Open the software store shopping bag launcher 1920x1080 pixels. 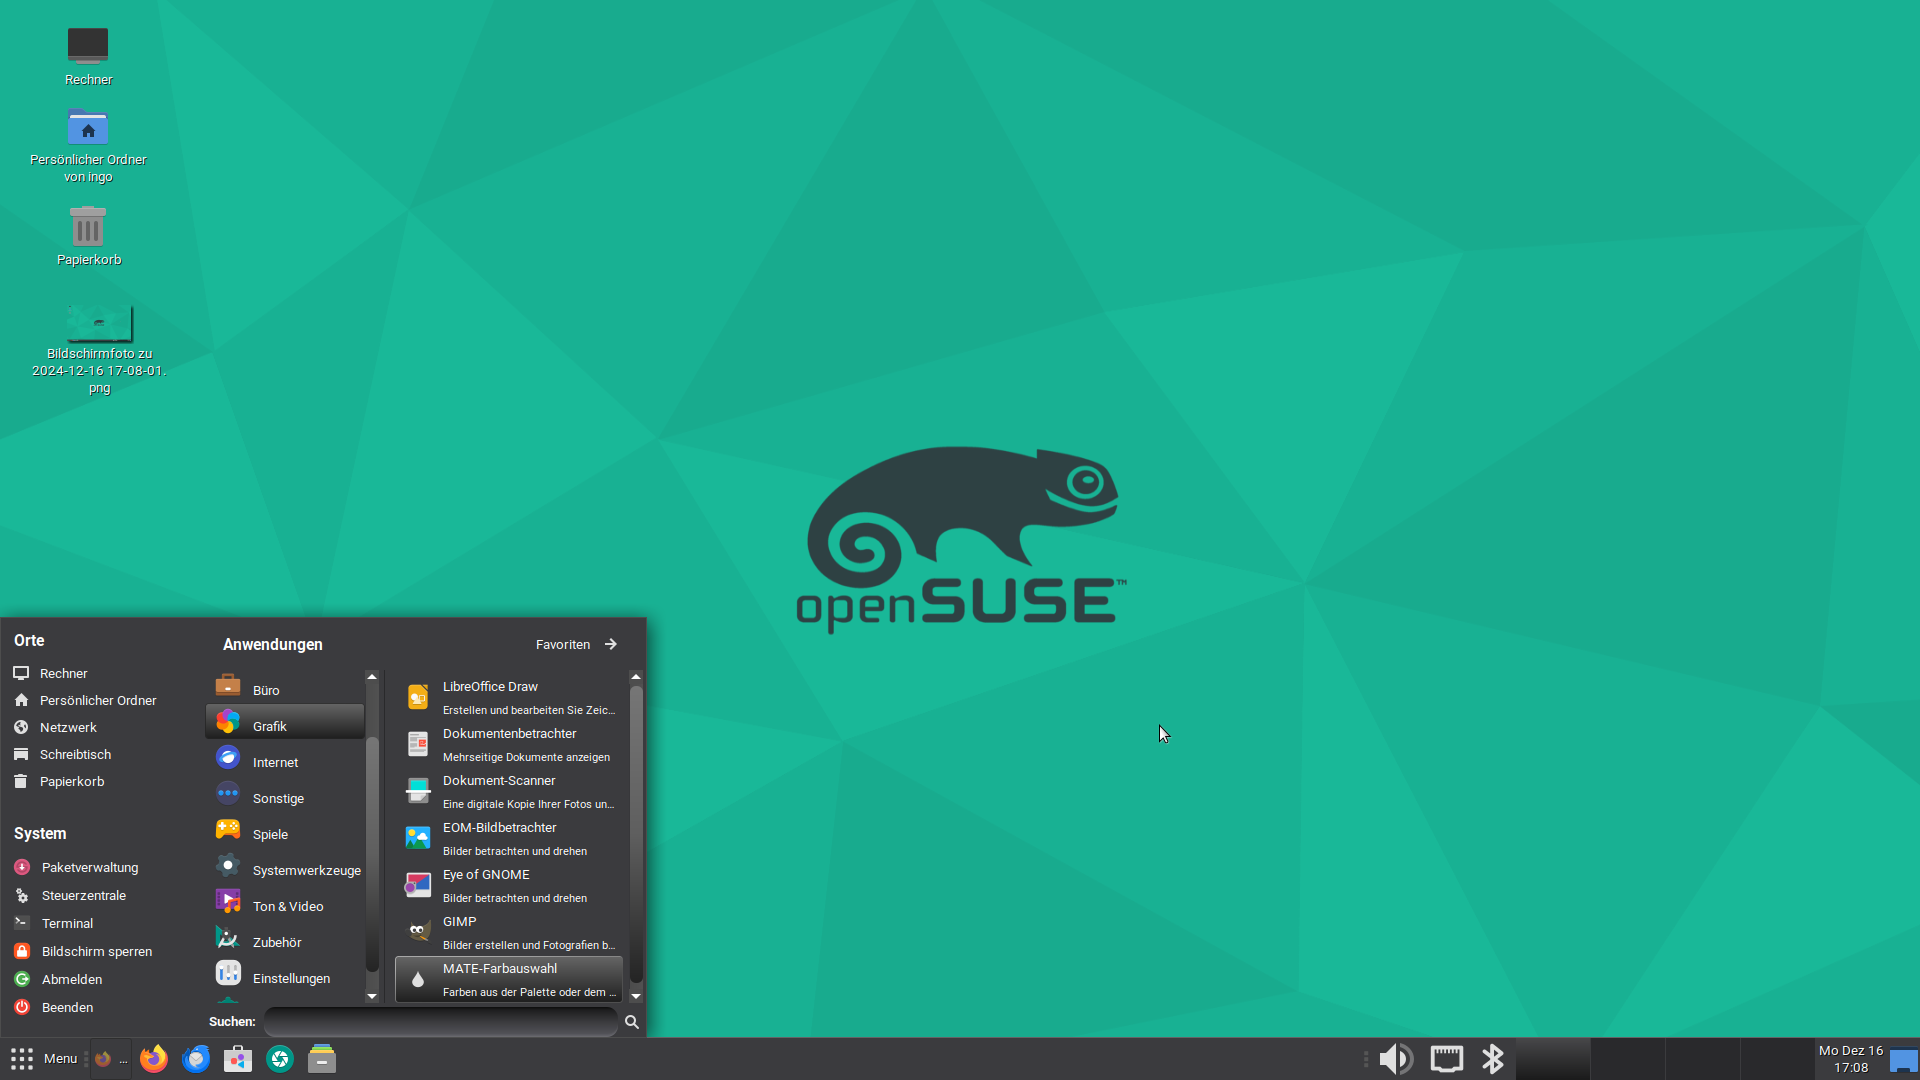238,1059
